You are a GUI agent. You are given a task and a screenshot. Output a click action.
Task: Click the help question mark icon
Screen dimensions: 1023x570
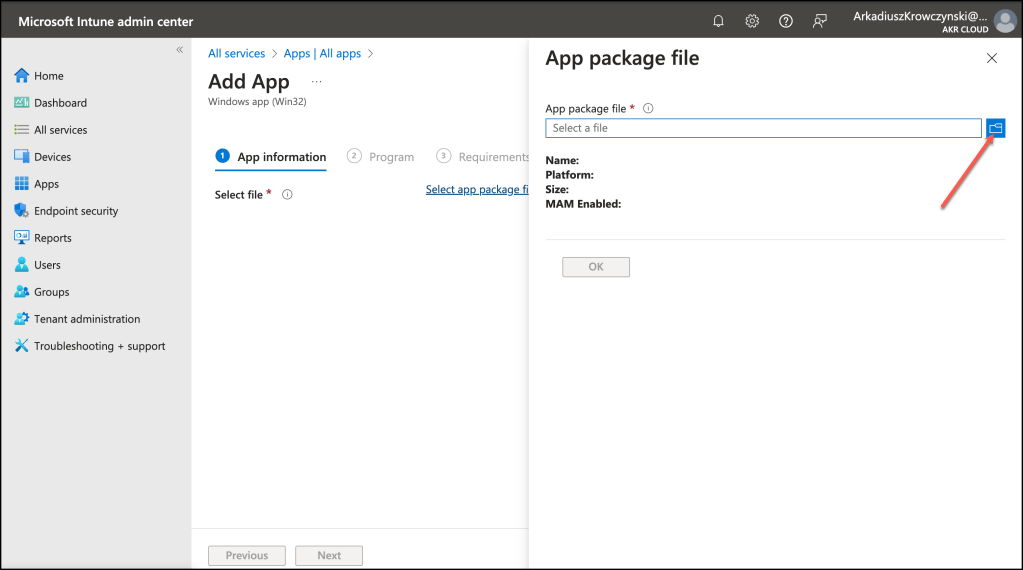(786, 21)
